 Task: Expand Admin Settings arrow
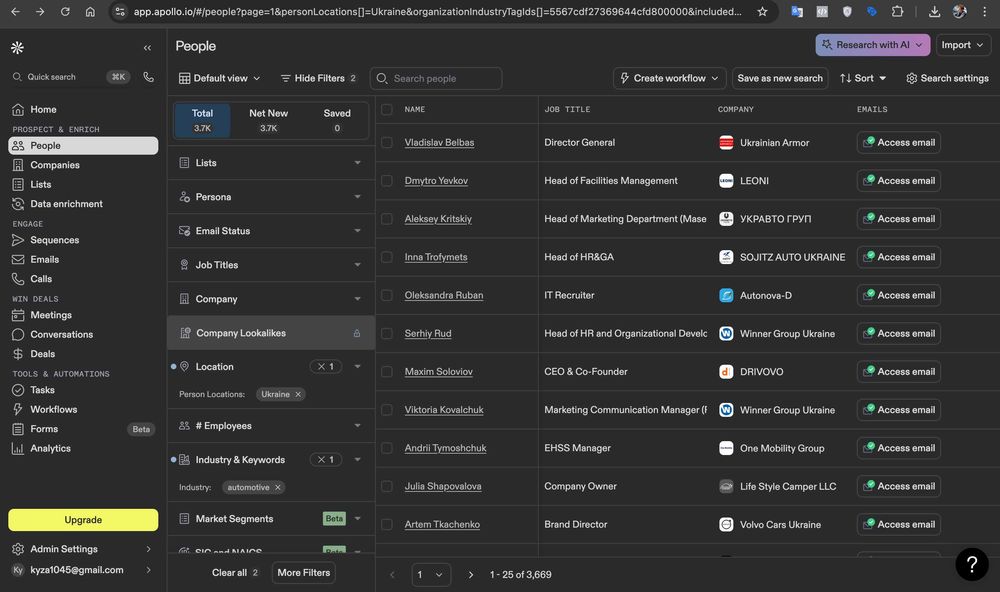click(x=148, y=549)
